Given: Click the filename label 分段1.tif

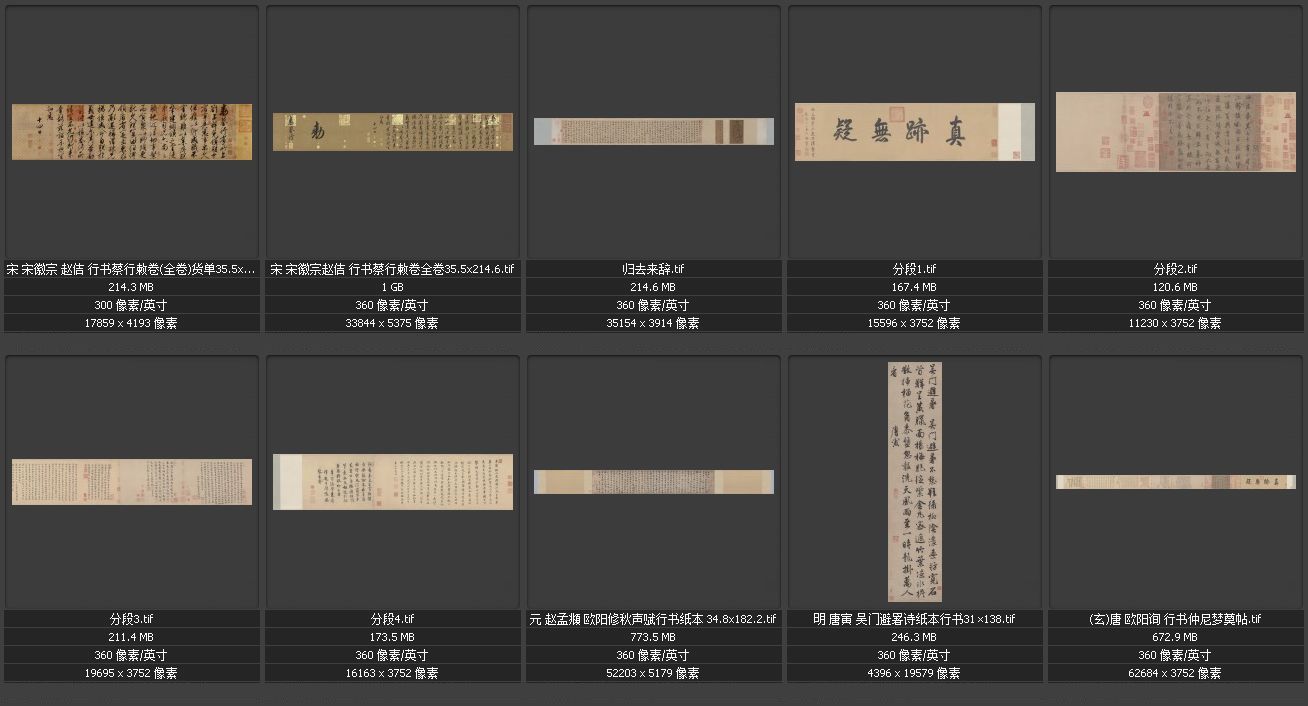Looking at the screenshot, I should (914, 269).
